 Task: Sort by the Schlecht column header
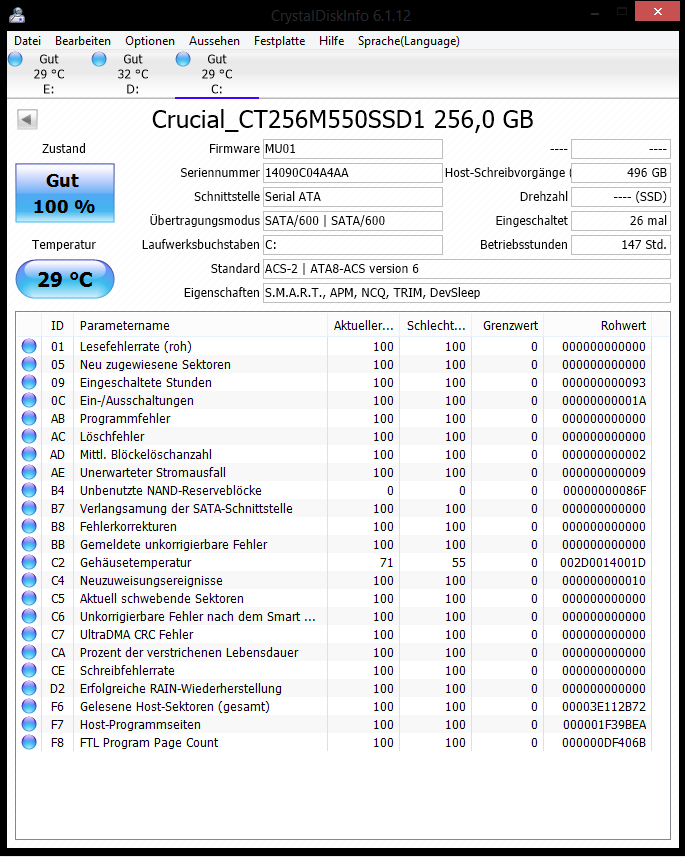tap(436, 326)
